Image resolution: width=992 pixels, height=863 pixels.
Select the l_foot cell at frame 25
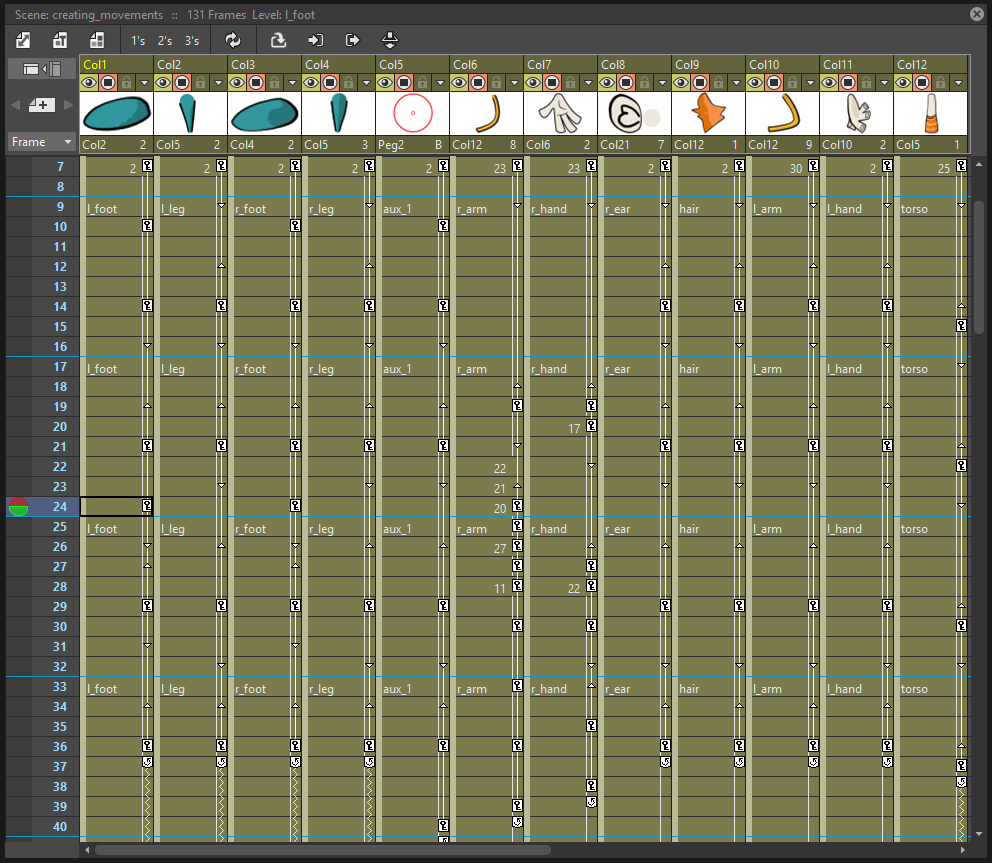[x=116, y=528]
